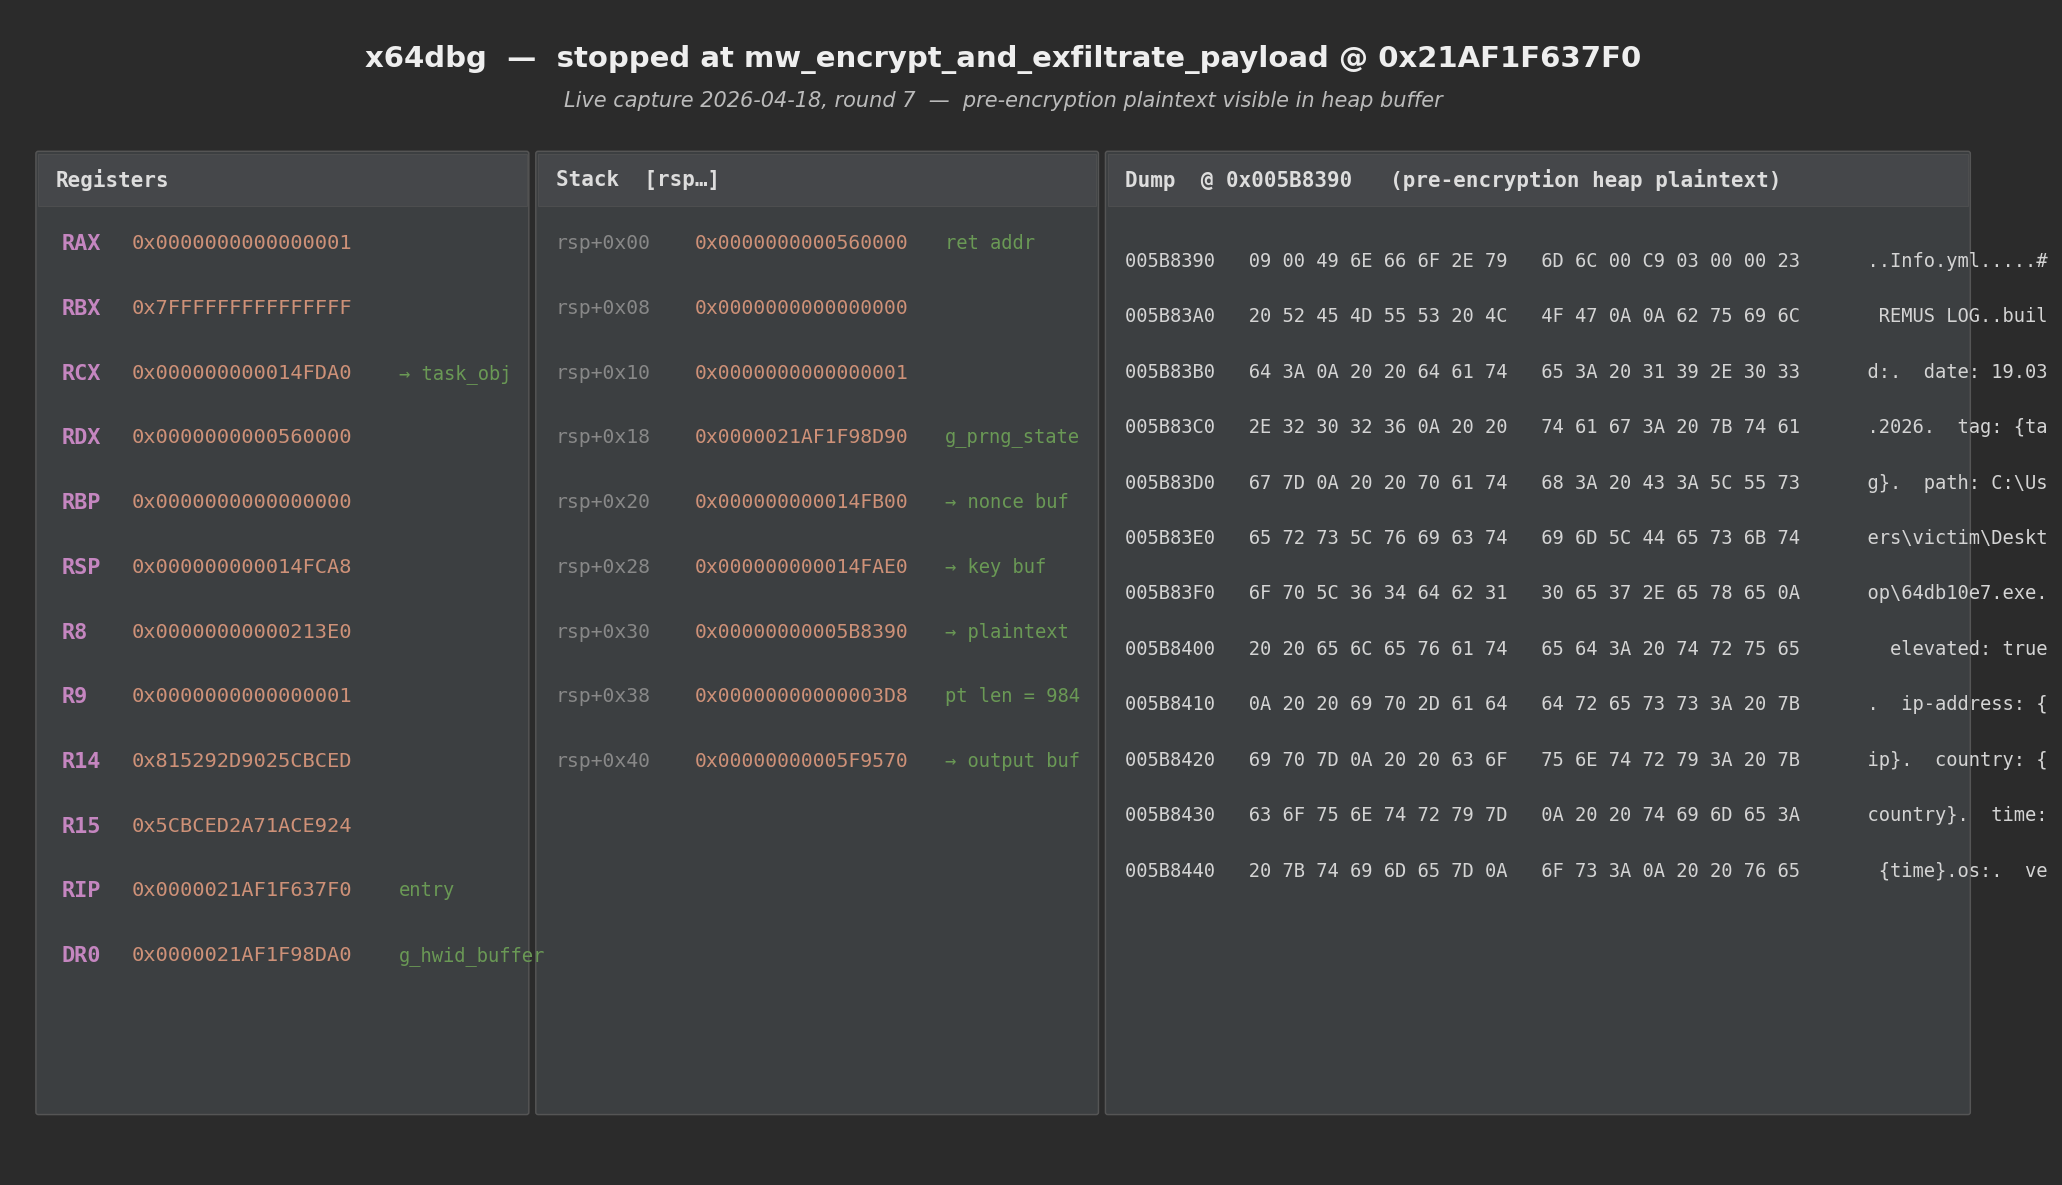Follow the key buf pointer at rsp+0x28

point(996,567)
